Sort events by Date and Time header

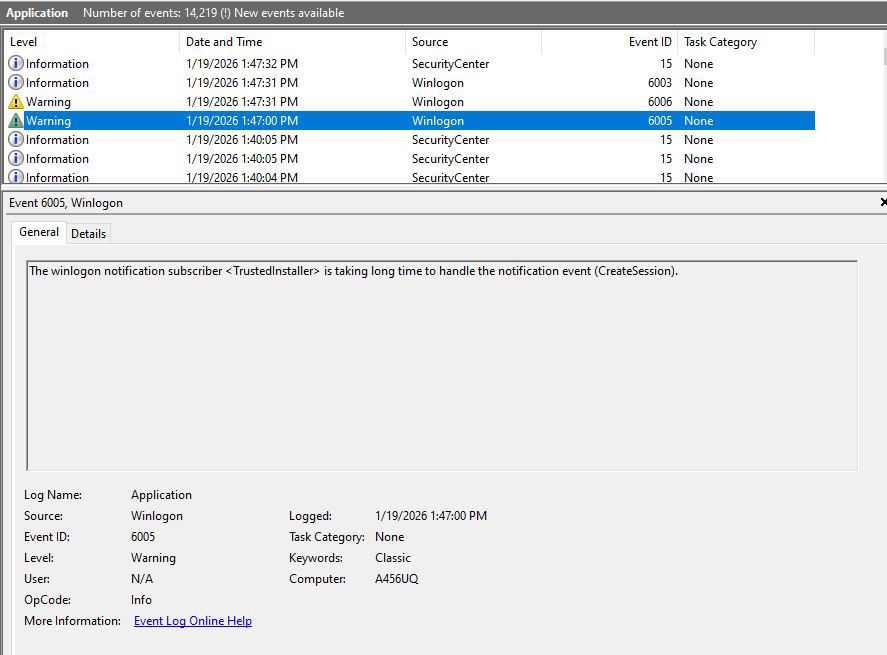pyautogui.click(x=292, y=42)
